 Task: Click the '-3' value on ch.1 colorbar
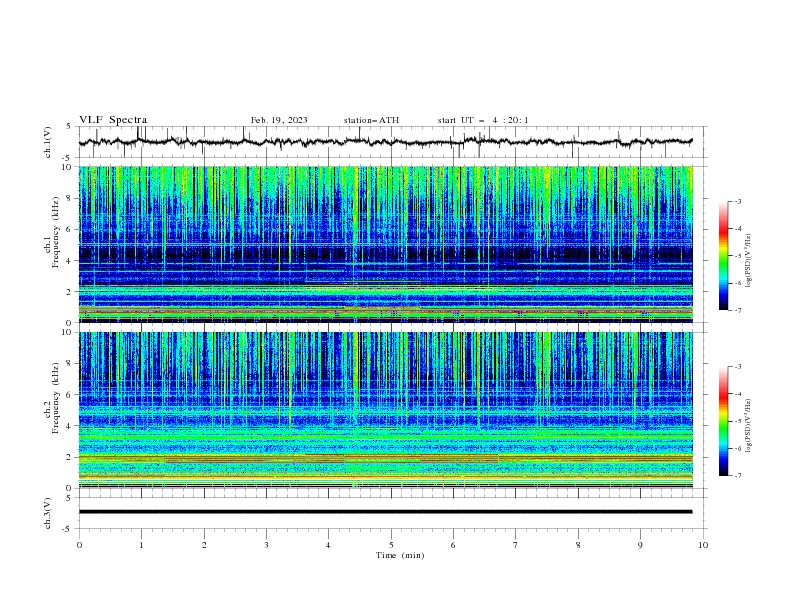click(x=737, y=201)
